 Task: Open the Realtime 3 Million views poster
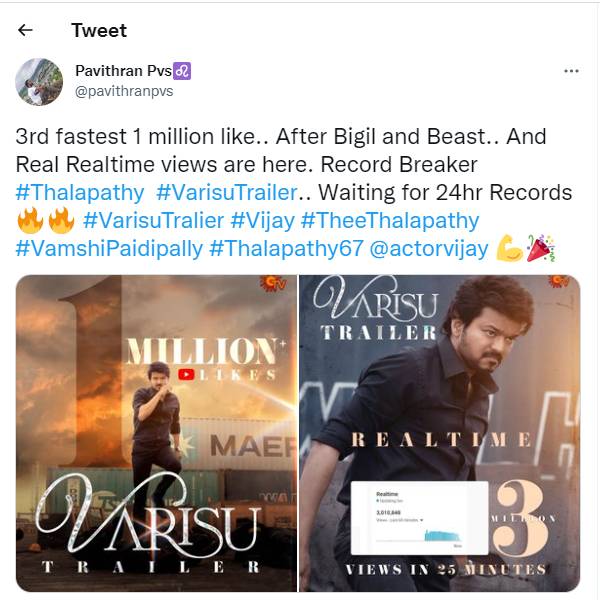click(x=440, y=433)
